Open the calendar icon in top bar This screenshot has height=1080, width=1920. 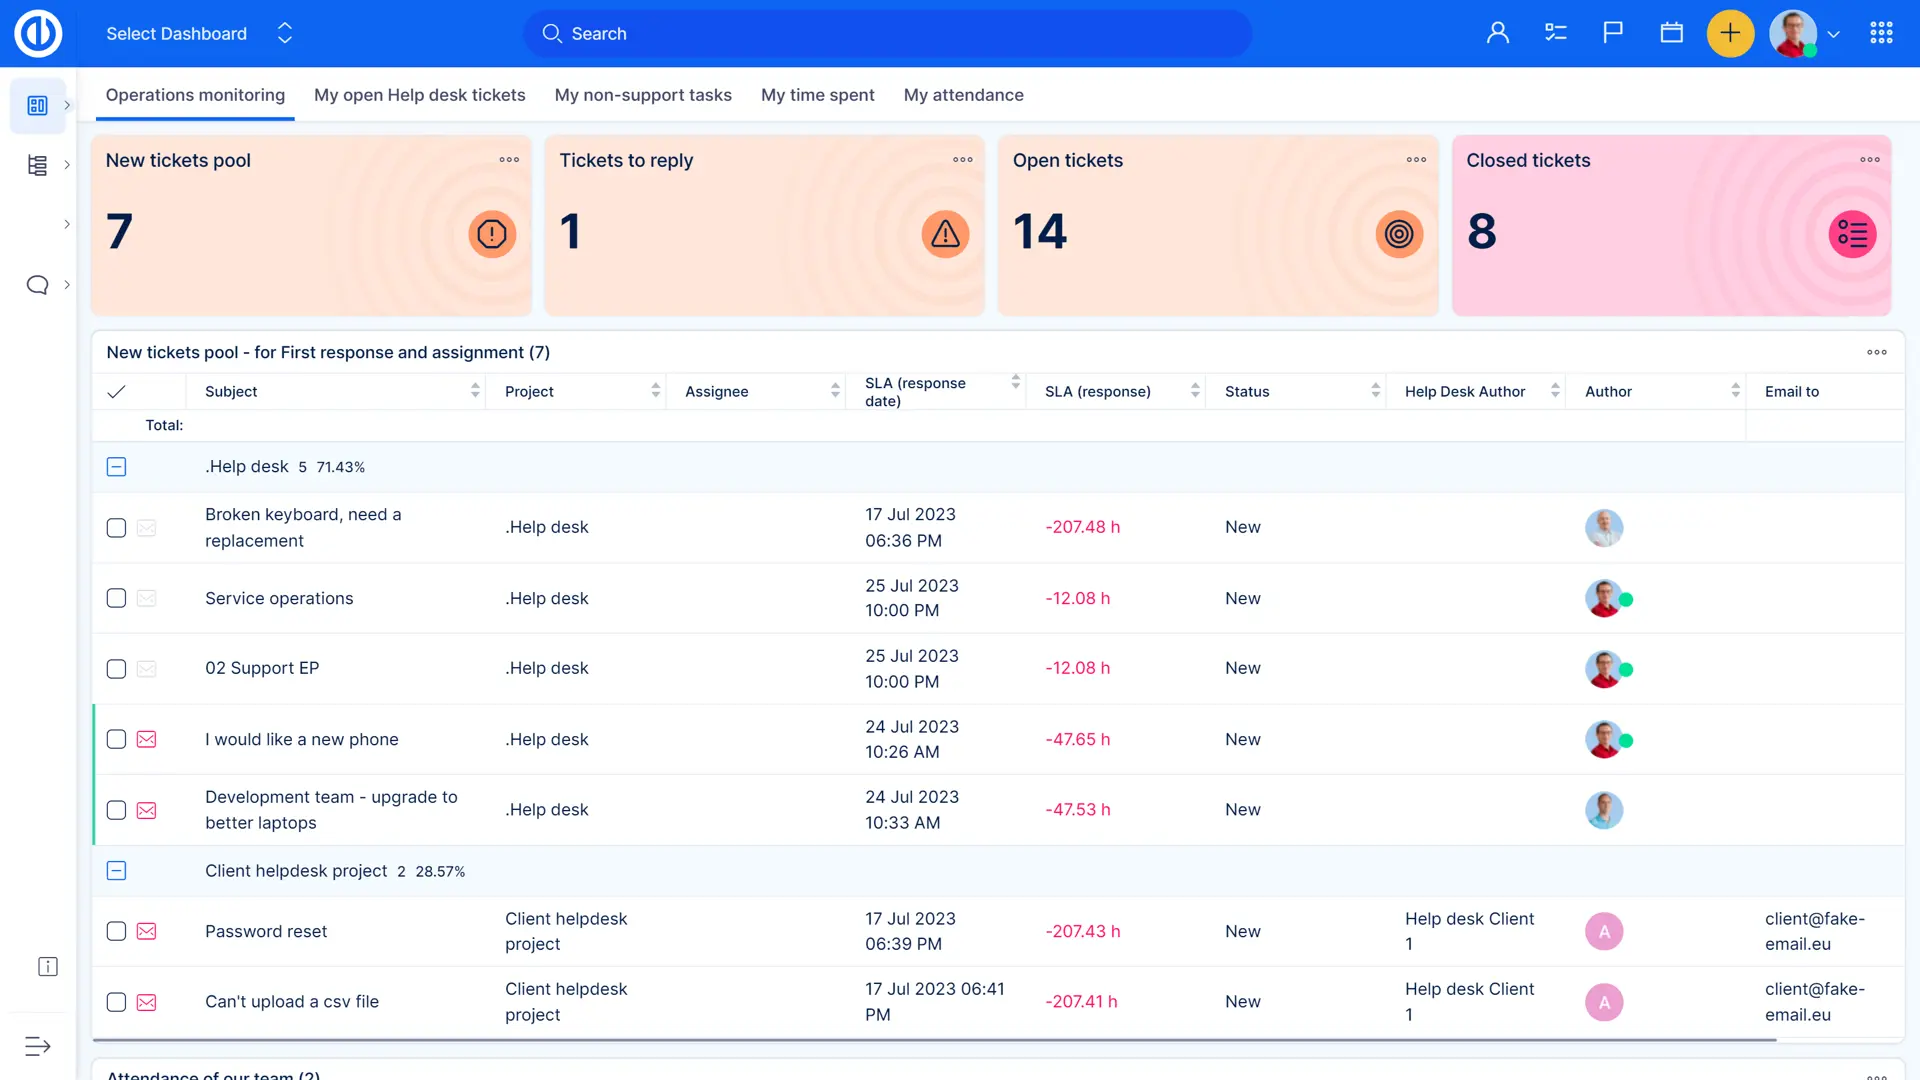(1671, 33)
